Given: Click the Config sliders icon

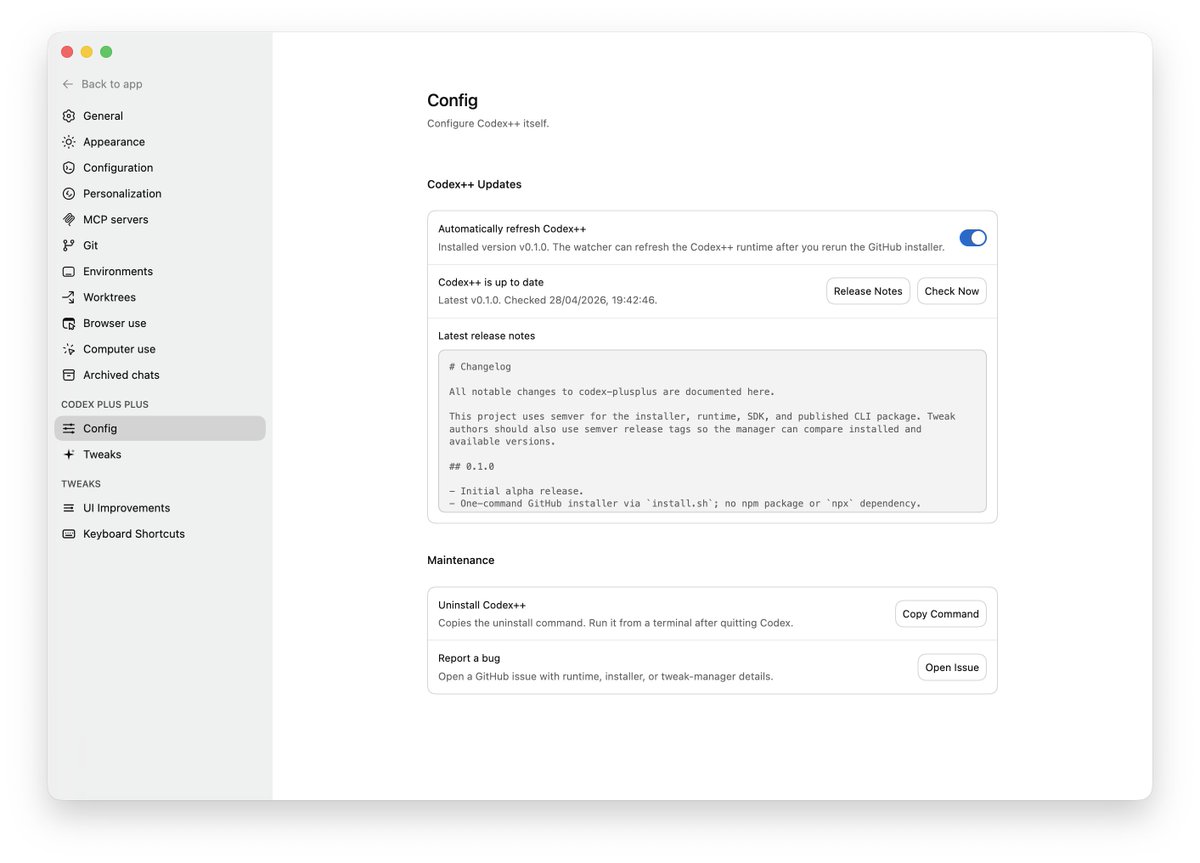Looking at the screenshot, I should [69, 429].
